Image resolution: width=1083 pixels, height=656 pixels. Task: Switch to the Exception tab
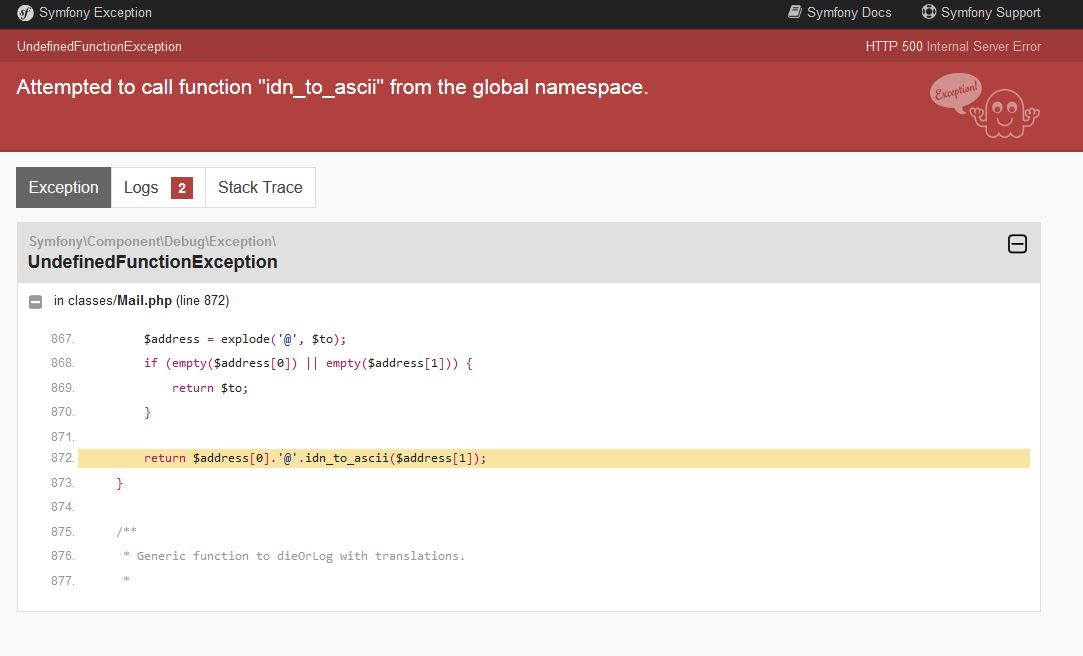pyautogui.click(x=63, y=188)
